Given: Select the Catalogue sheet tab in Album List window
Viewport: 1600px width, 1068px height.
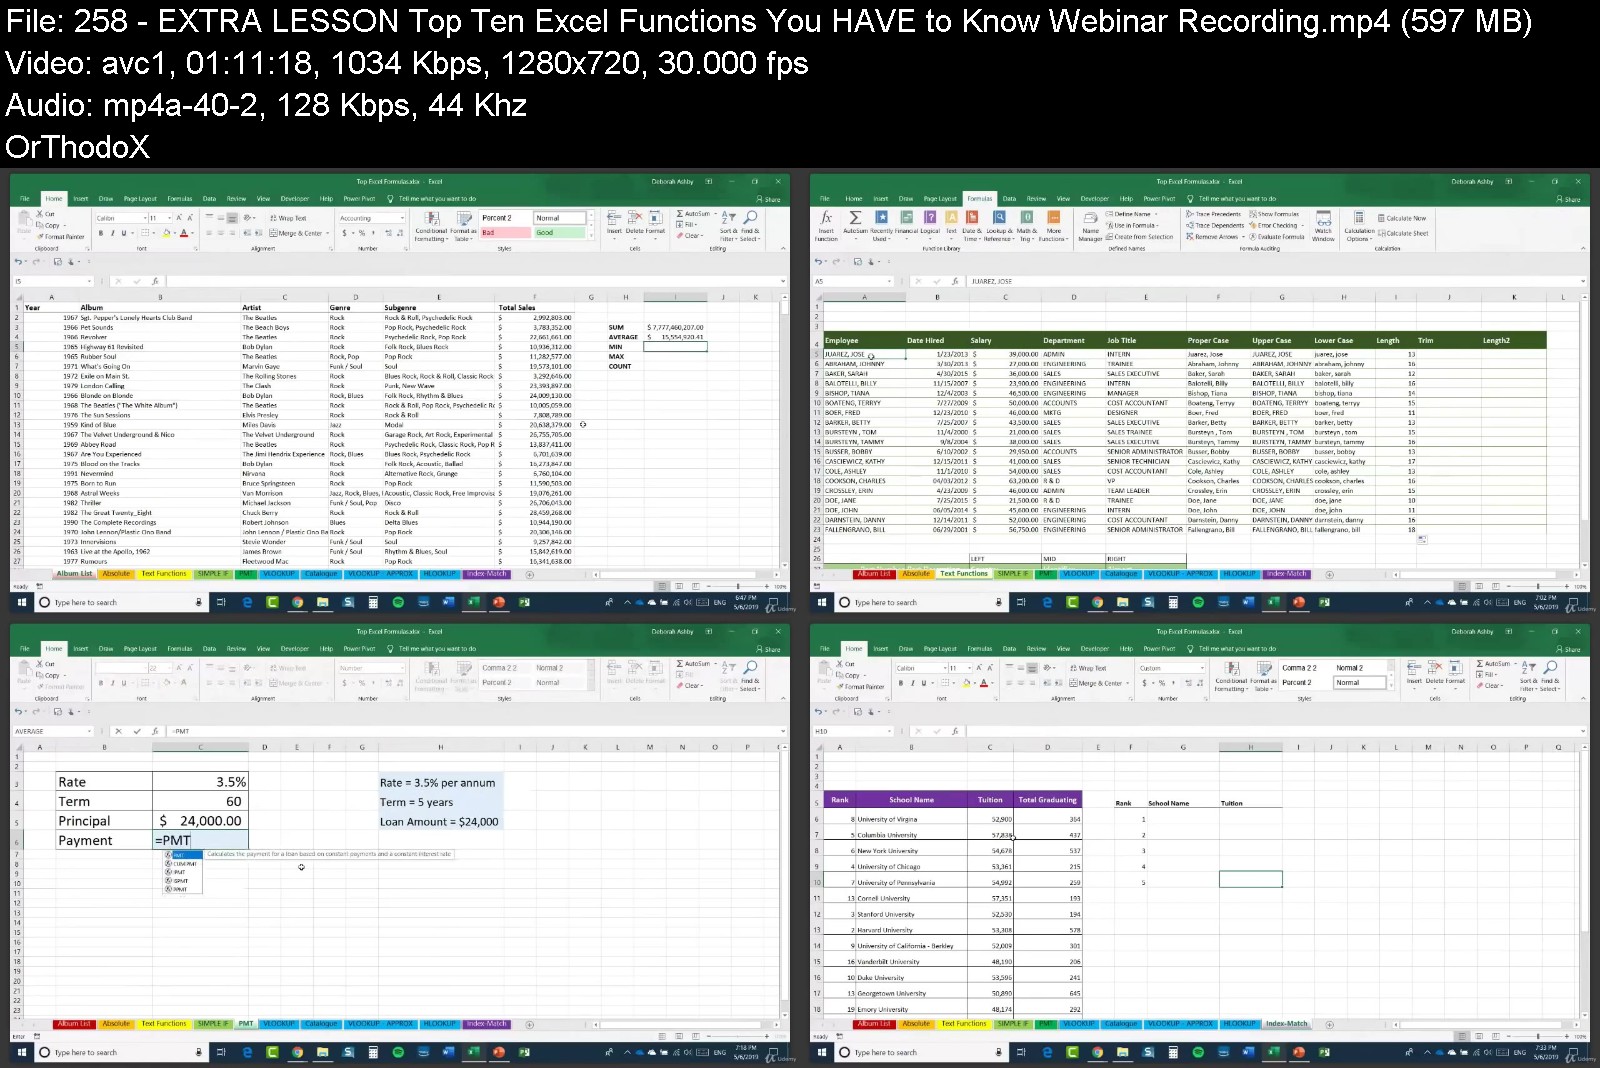Looking at the screenshot, I should [321, 574].
